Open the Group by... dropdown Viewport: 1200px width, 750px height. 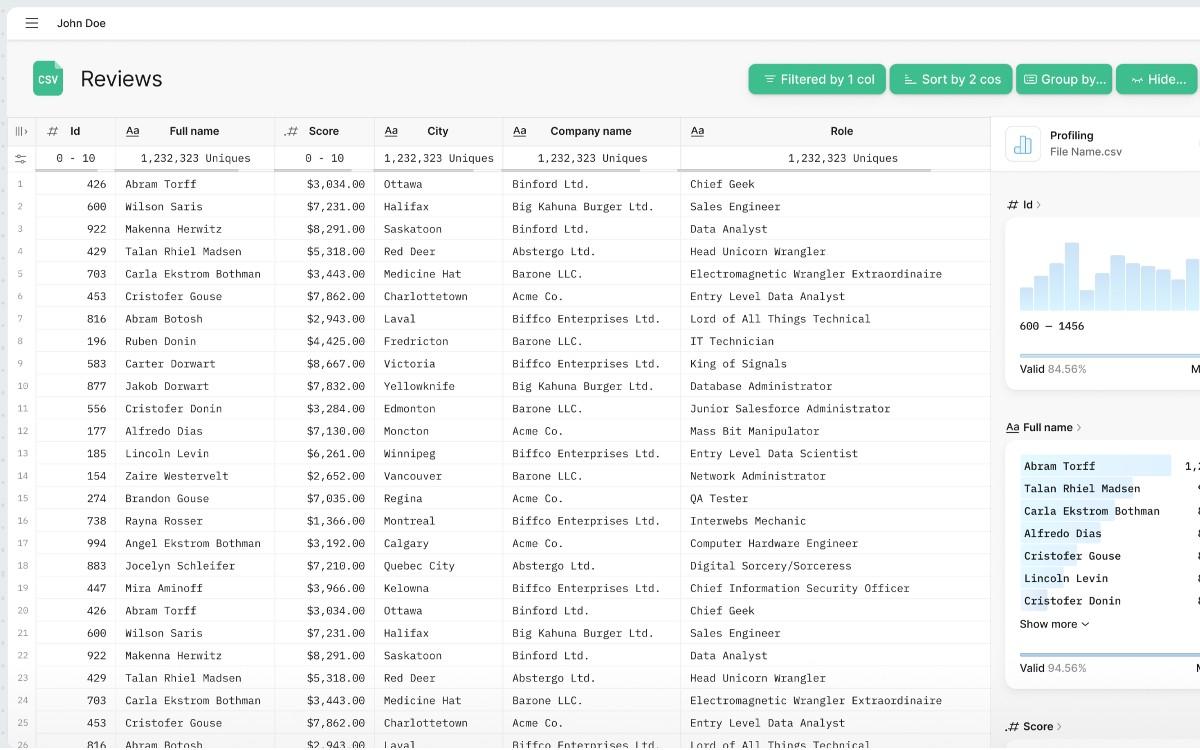point(1064,79)
